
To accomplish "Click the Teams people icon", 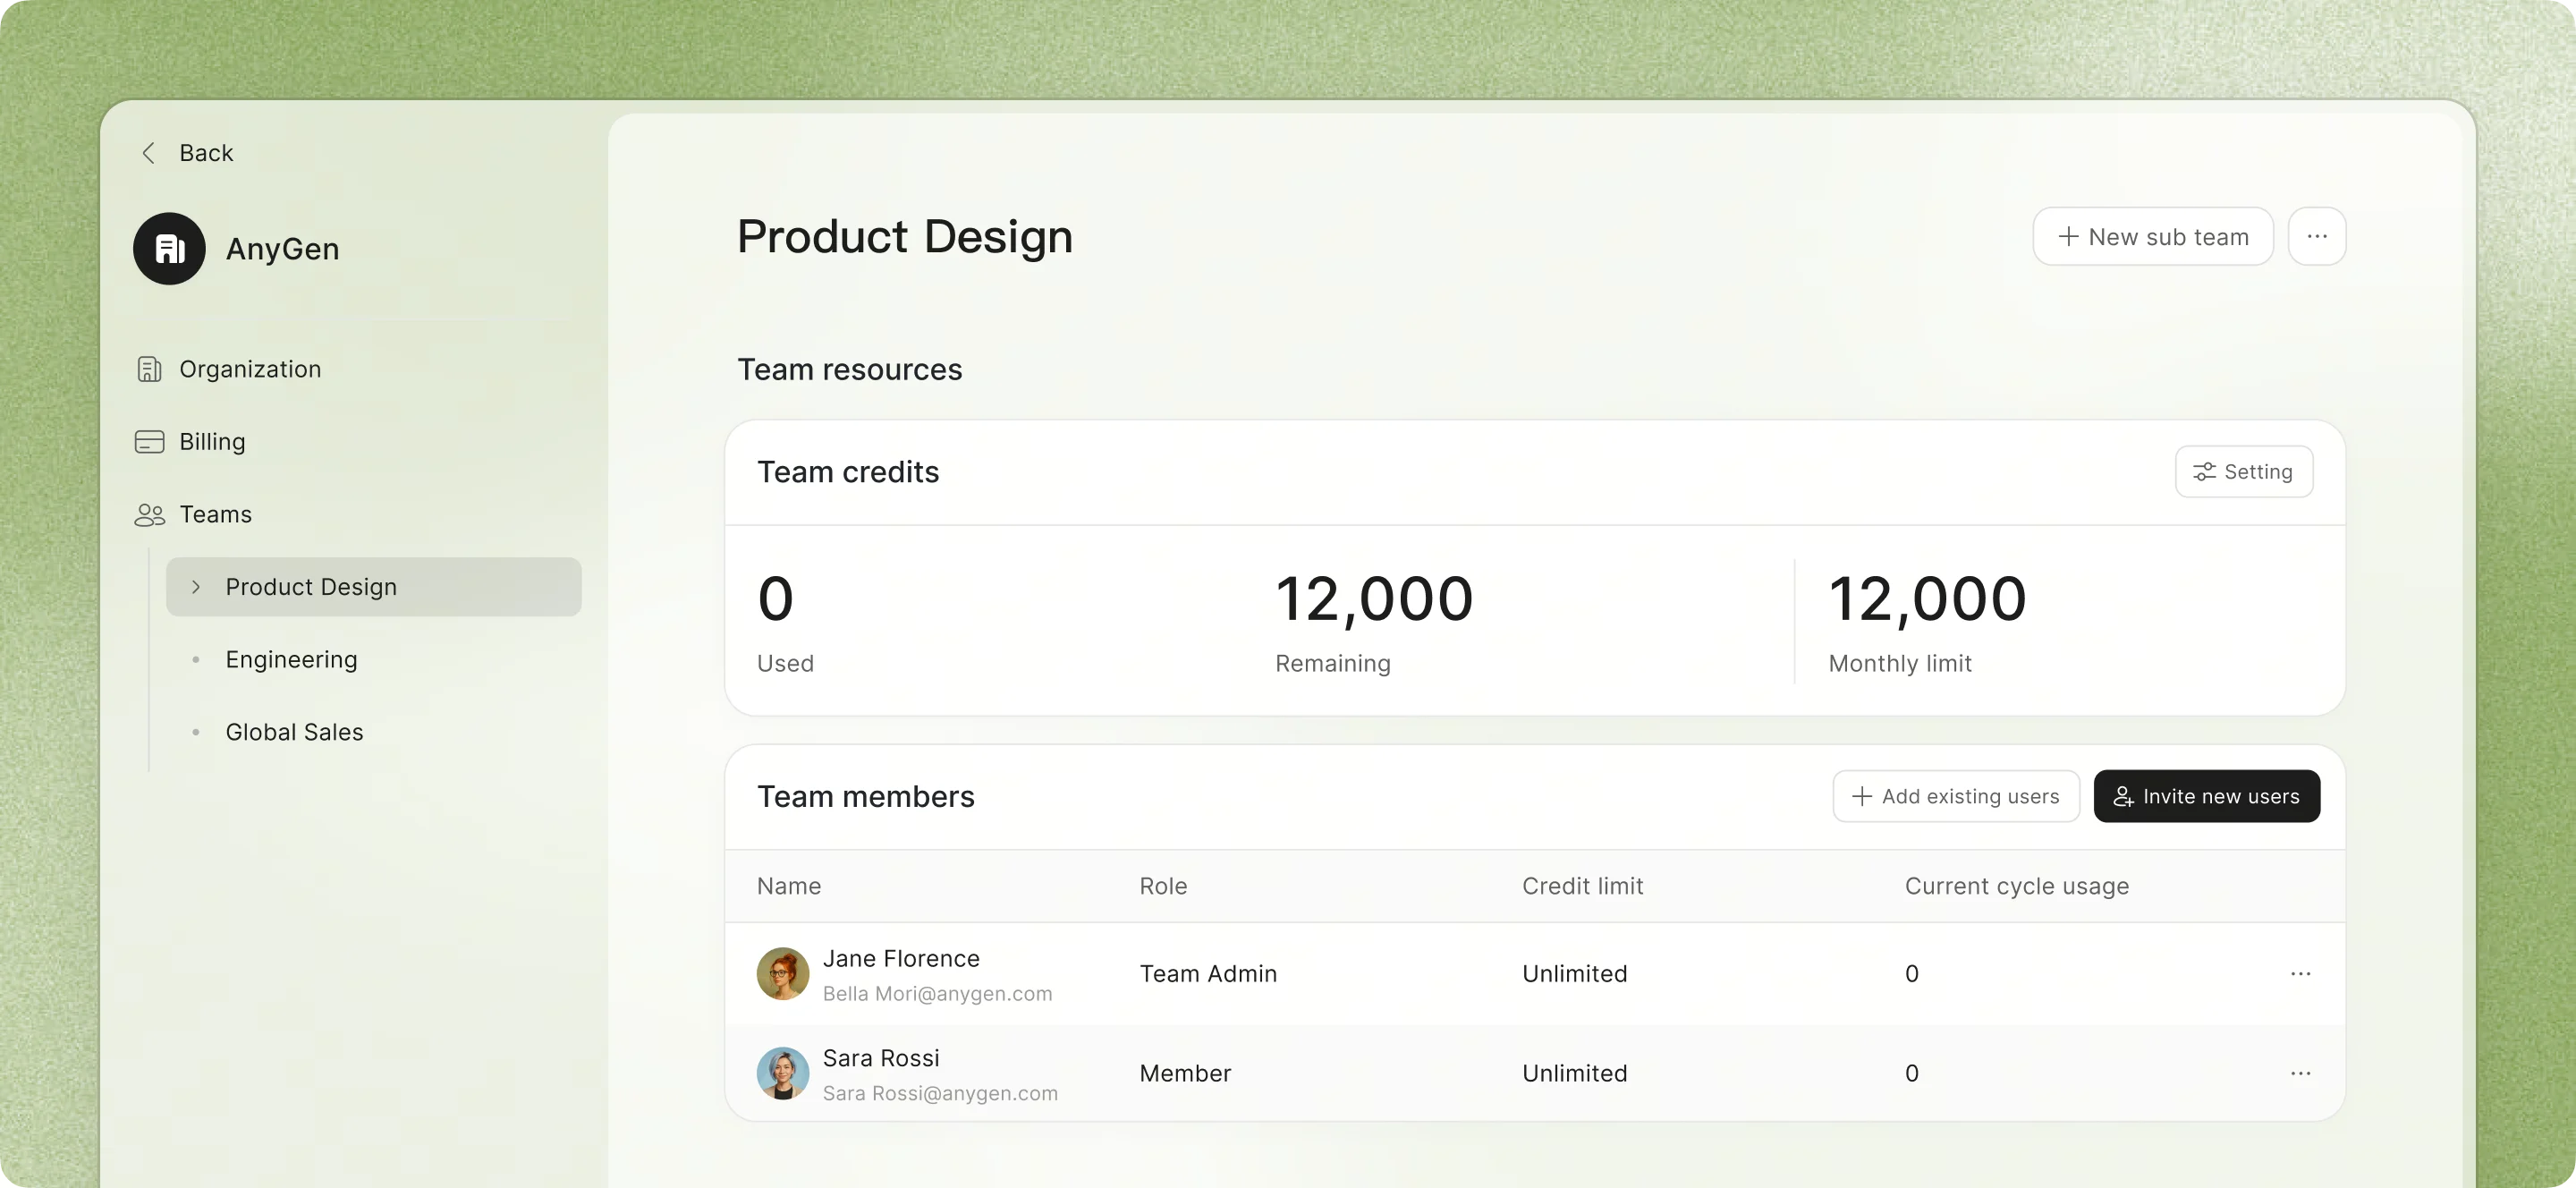I will [x=149, y=514].
